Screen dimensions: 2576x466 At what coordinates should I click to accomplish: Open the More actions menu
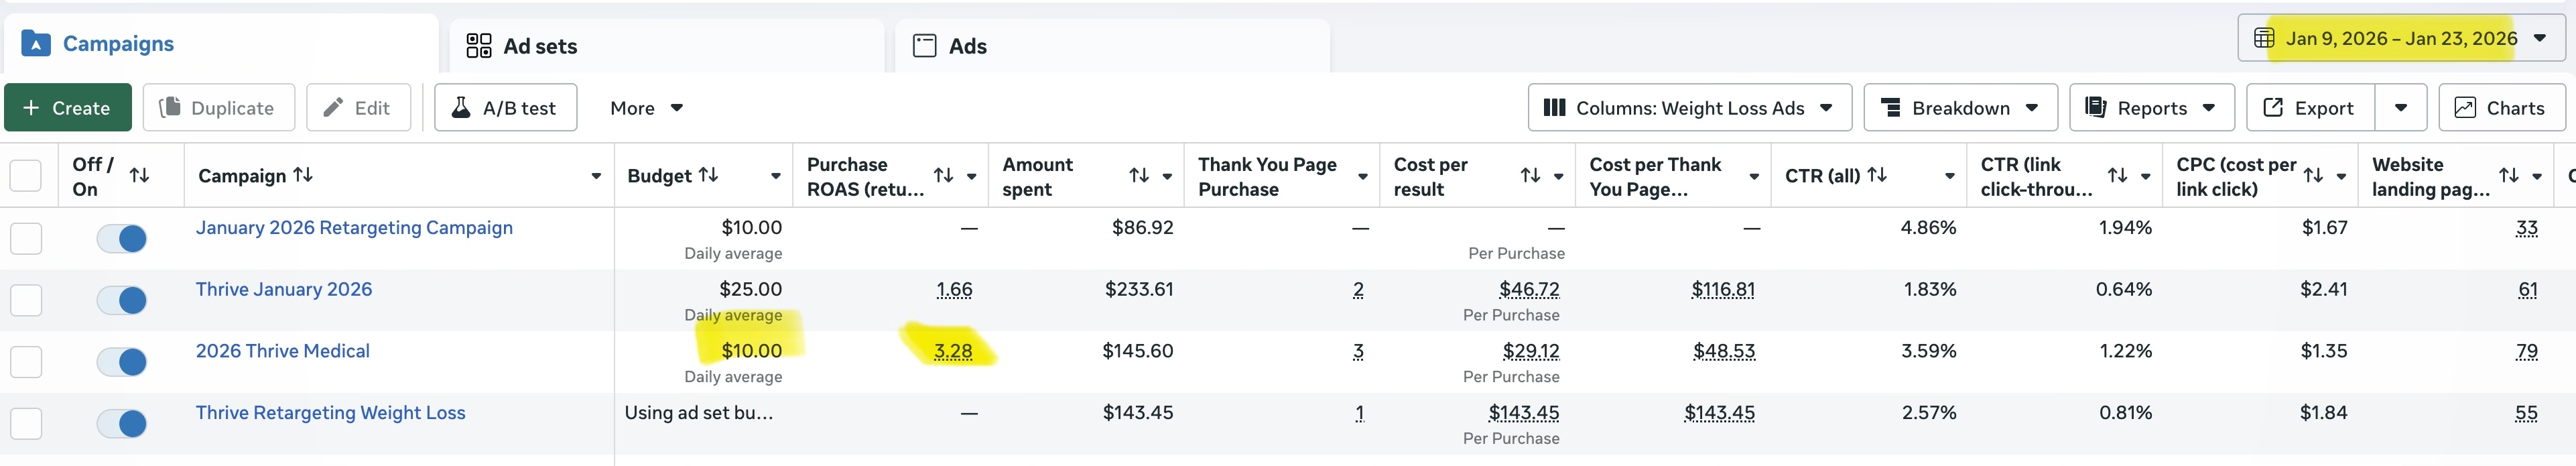coord(646,108)
